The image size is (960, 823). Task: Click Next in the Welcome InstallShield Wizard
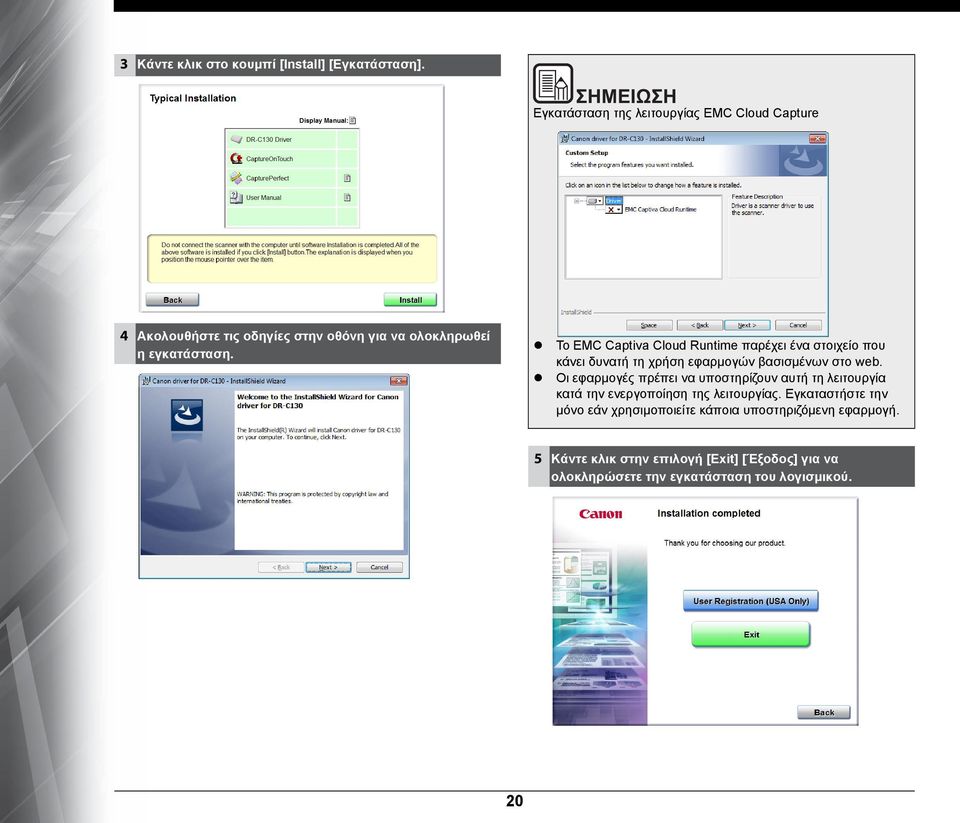pyautogui.click(x=328, y=567)
